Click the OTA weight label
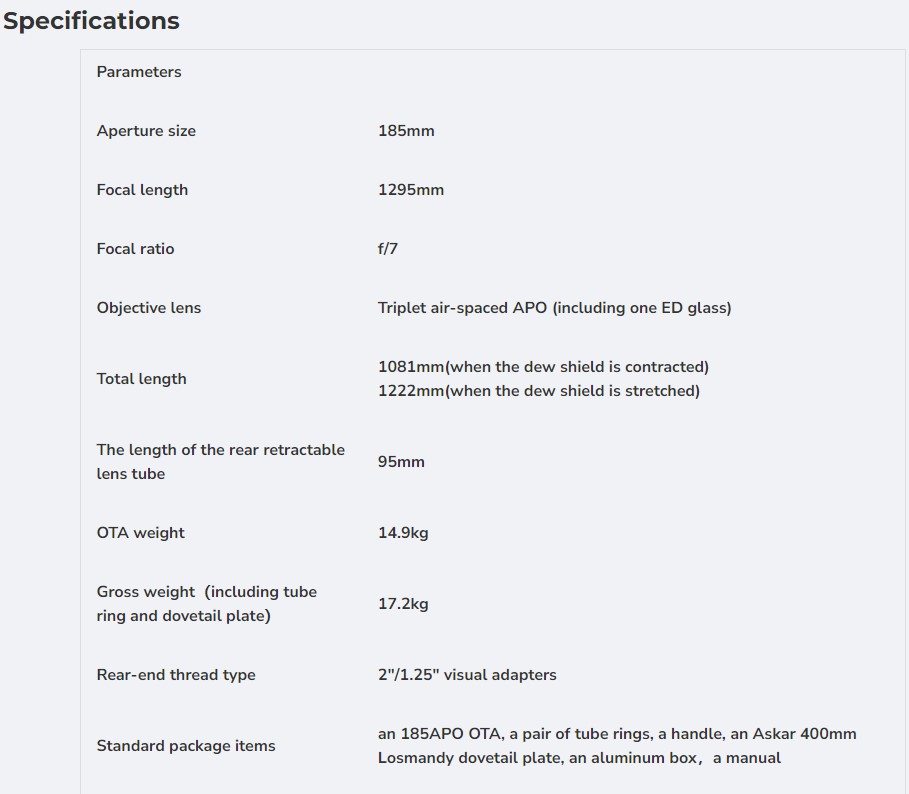This screenshot has width=909, height=794. click(141, 533)
